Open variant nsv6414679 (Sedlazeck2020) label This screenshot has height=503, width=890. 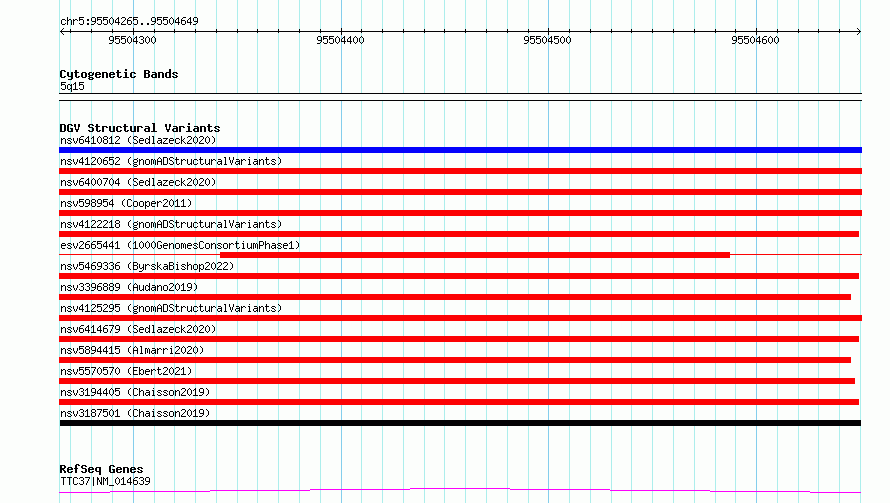coord(138,329)
